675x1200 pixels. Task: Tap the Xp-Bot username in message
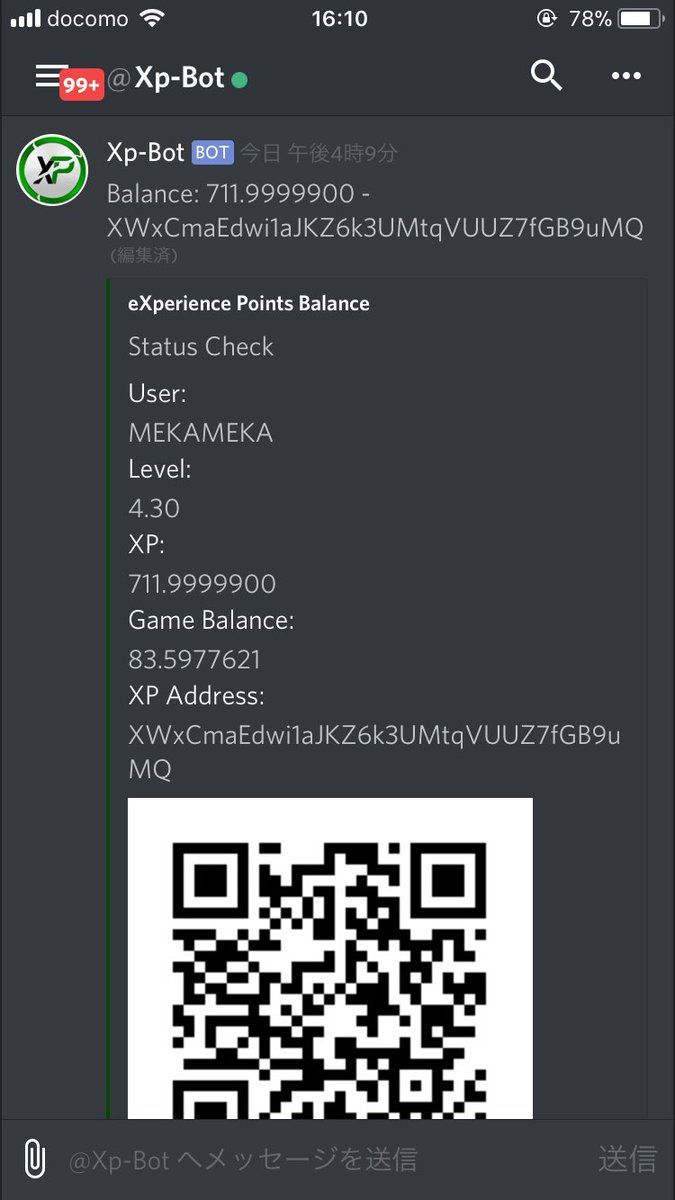coord(146,152)
